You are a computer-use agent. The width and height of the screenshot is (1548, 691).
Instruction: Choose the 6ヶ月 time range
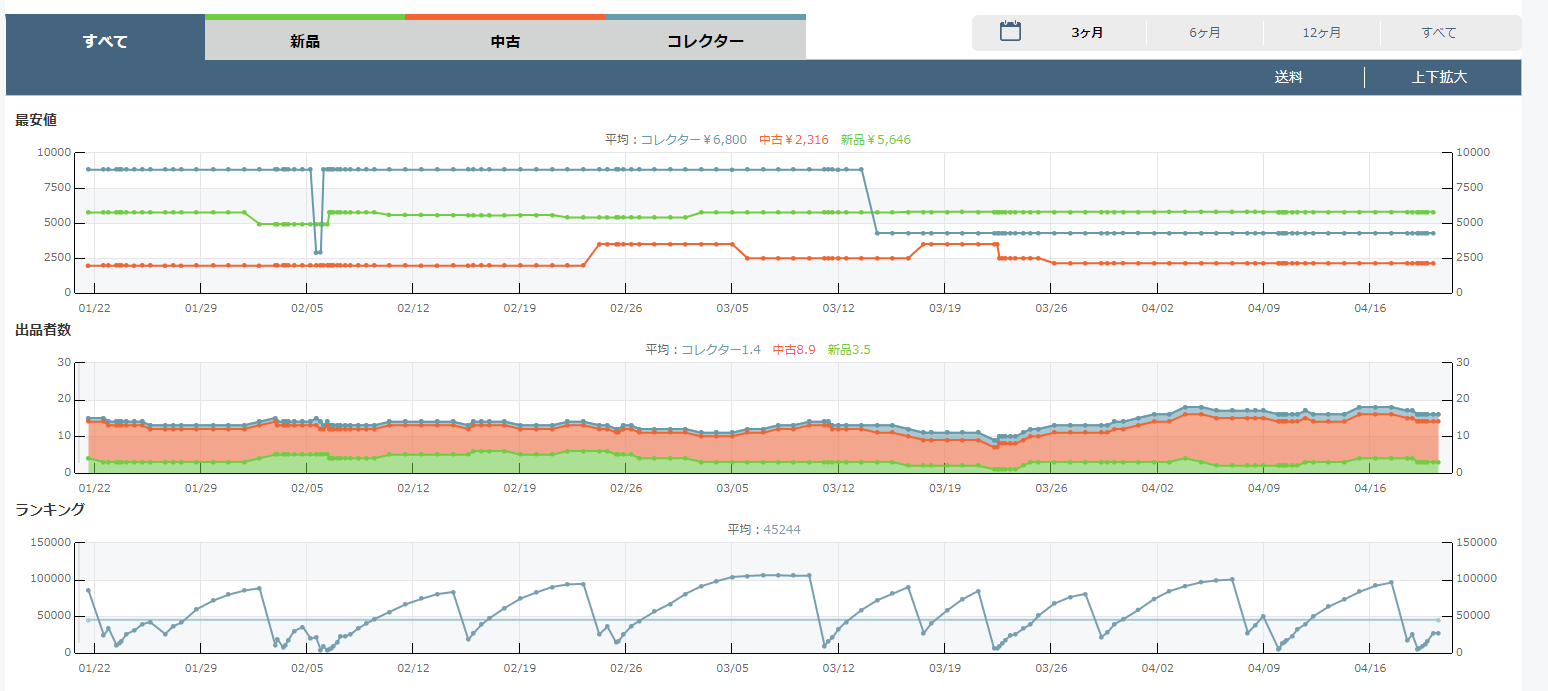(1204, 33)
